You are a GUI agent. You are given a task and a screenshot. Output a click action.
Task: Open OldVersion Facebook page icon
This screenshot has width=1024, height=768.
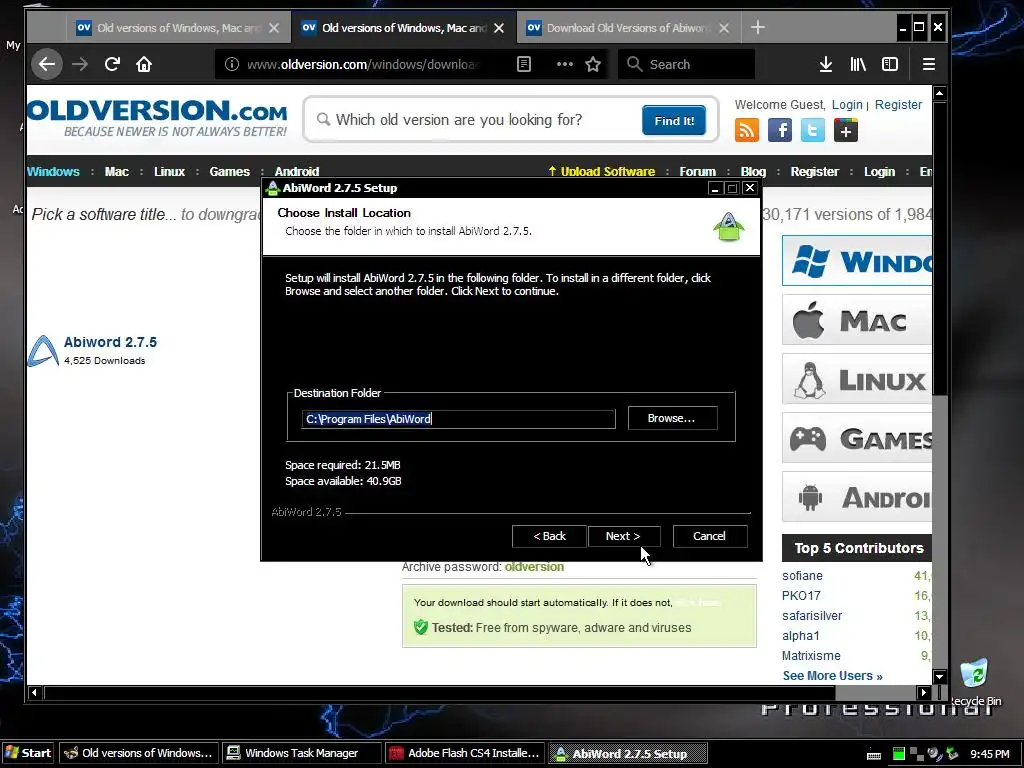(x=780, y=131)
